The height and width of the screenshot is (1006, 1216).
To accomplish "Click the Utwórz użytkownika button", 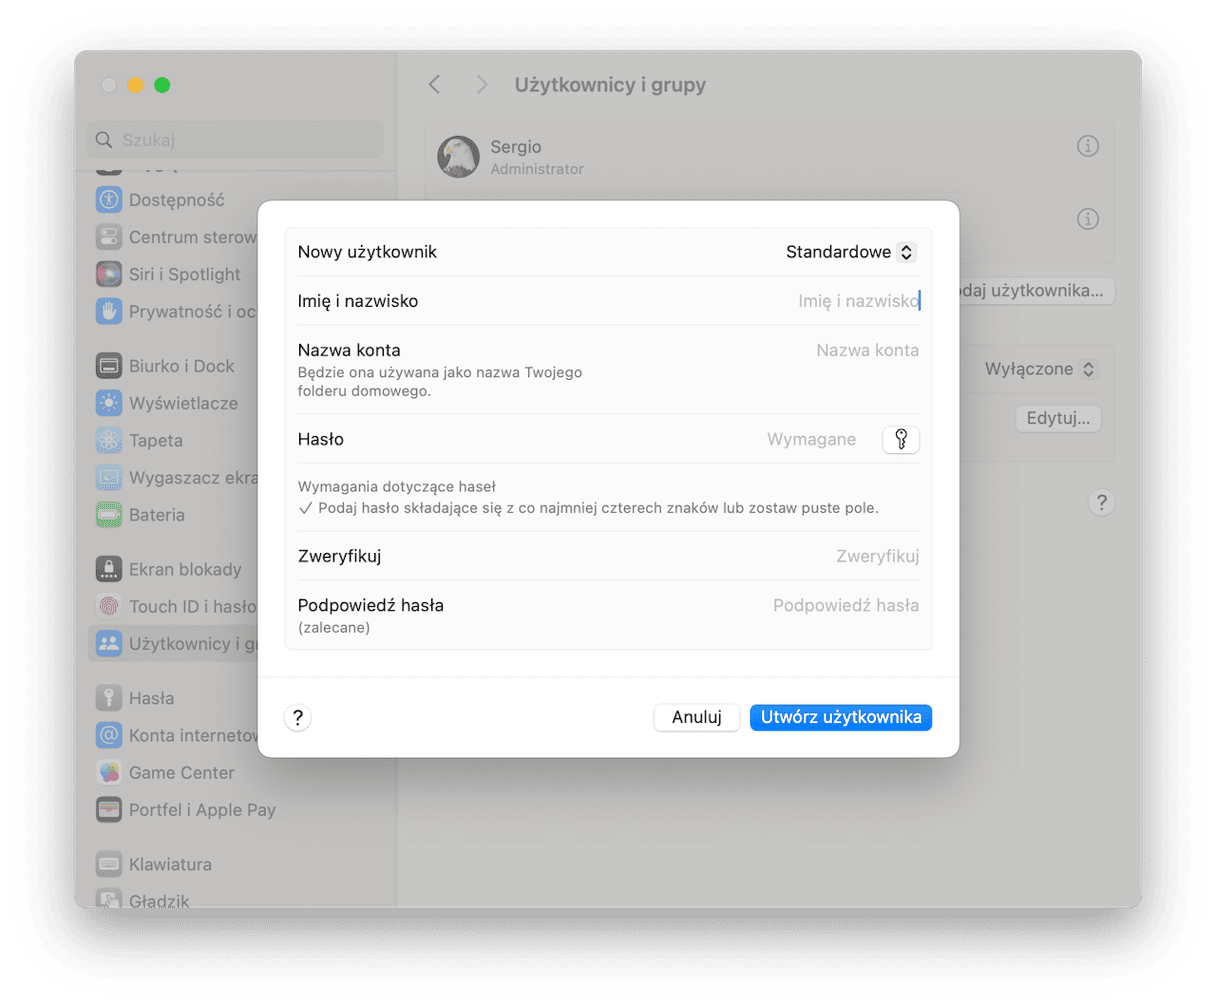I will [x=841, y=717].
